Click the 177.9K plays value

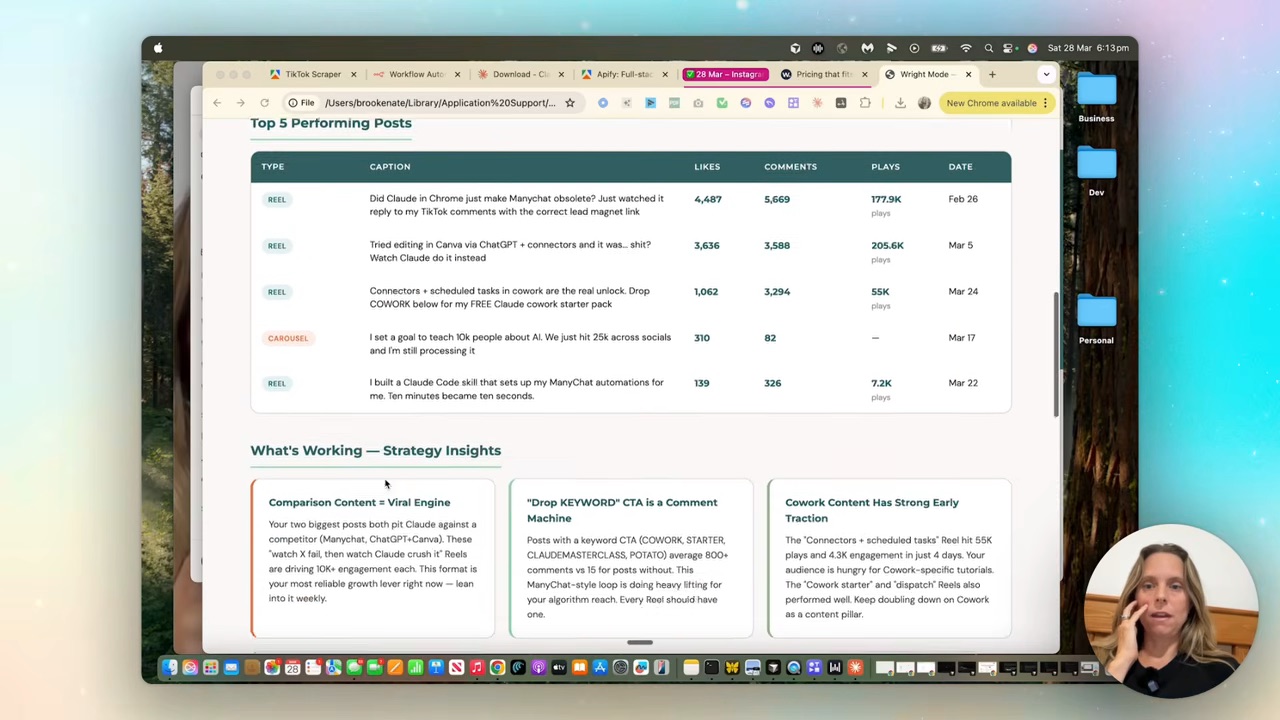(x=886, y=199)
